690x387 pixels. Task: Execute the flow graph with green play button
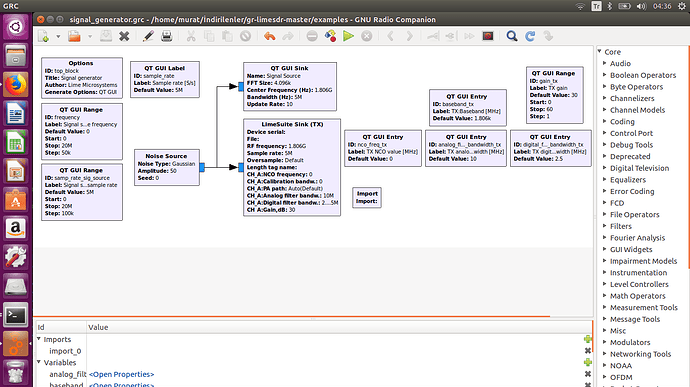coord(349,36)
